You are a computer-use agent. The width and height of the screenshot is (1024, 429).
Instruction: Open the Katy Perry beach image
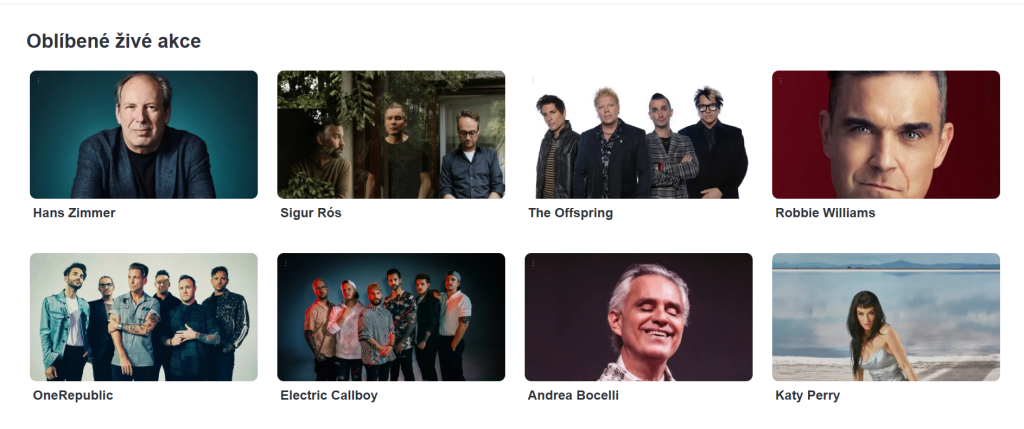[x=886, y=317]
